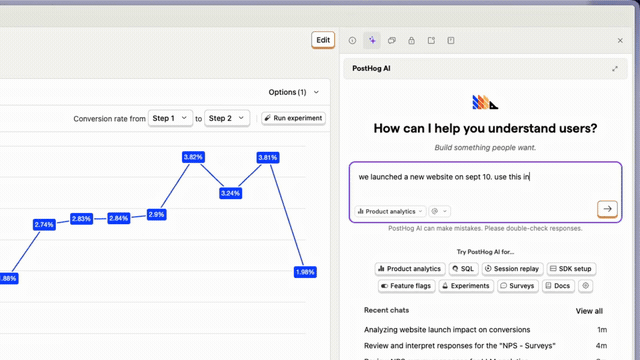Choose the Feature flags suggestion chip
The image size is (640, 360).
[406, 286]
